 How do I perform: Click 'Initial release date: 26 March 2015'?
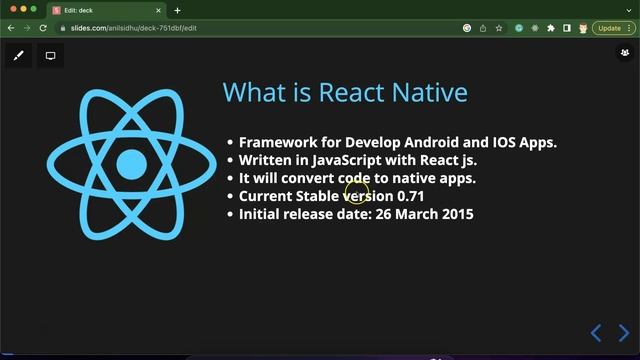(x=356, y=214)
